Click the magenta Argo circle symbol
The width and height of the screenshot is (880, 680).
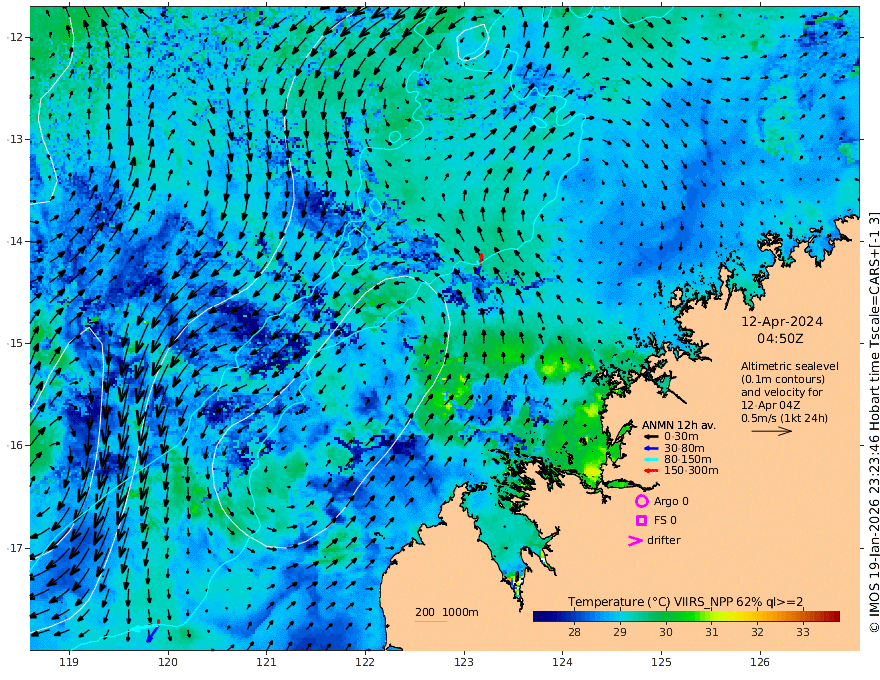pyautogui.click(x=641, y=501)
